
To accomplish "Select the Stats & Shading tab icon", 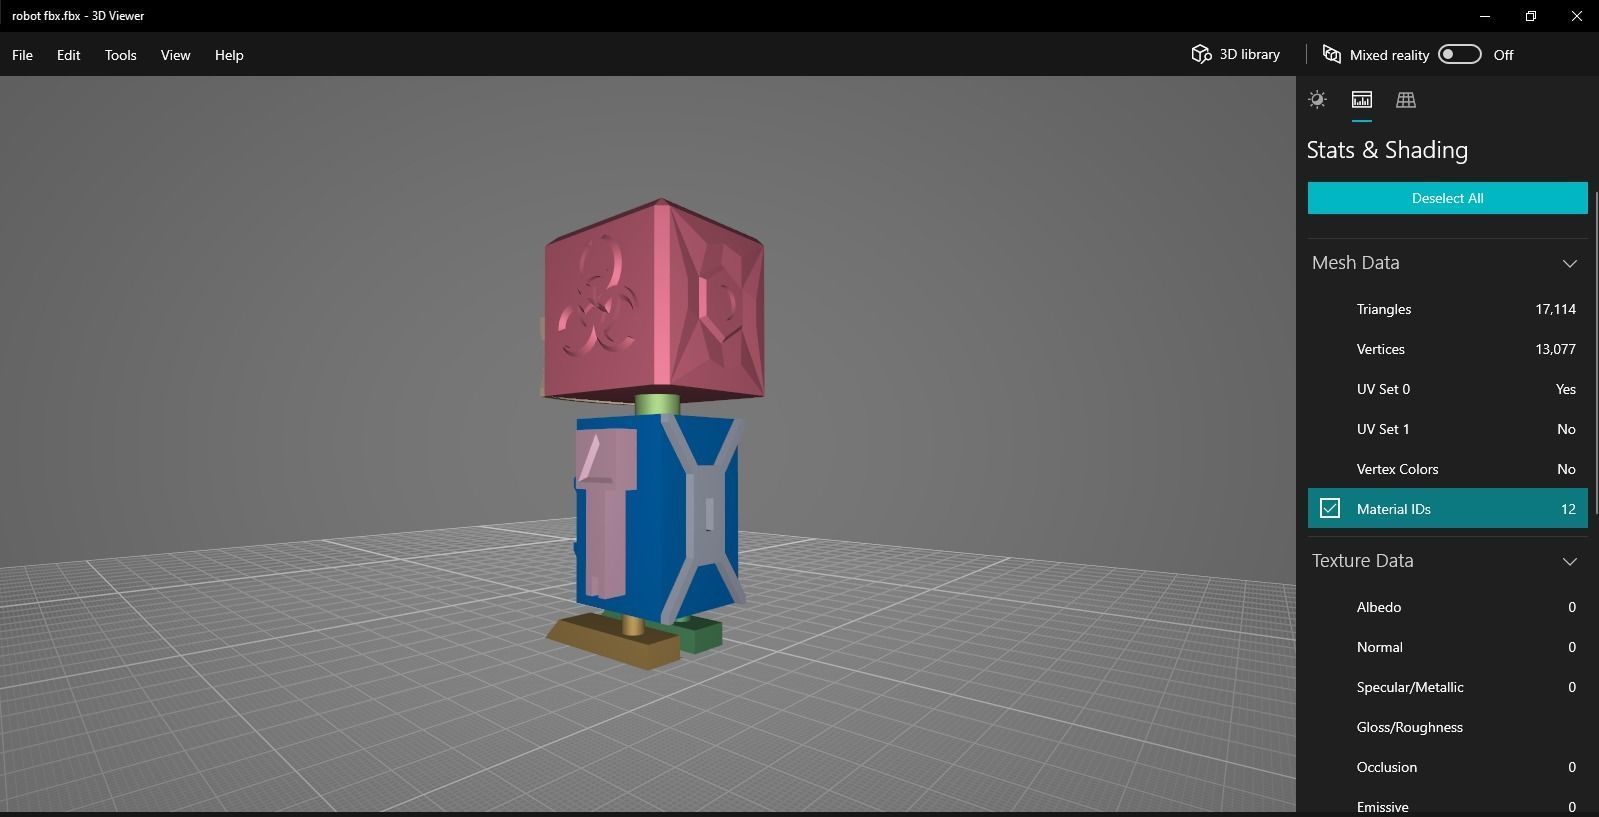I will click(1361, 99).
